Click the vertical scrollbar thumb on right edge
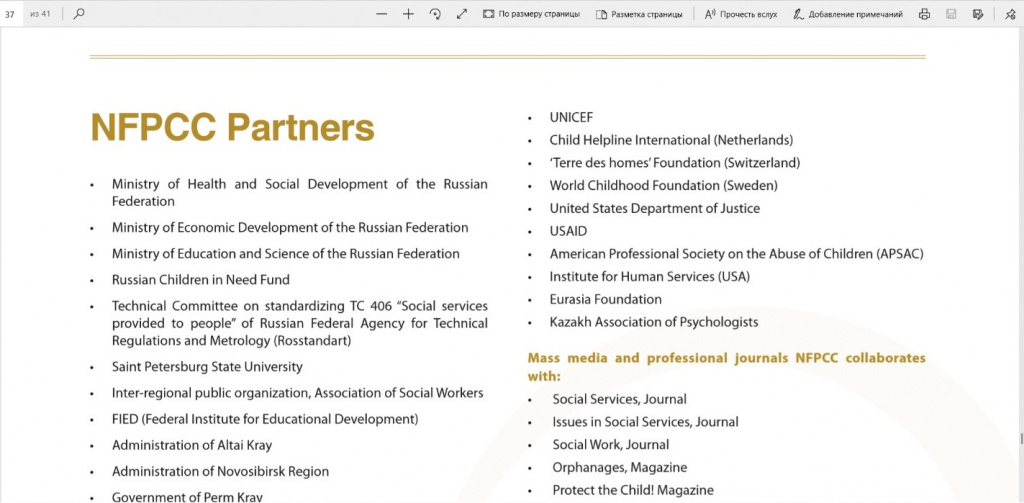This screenshot has height=503, width=1024. coord(1021,438)
